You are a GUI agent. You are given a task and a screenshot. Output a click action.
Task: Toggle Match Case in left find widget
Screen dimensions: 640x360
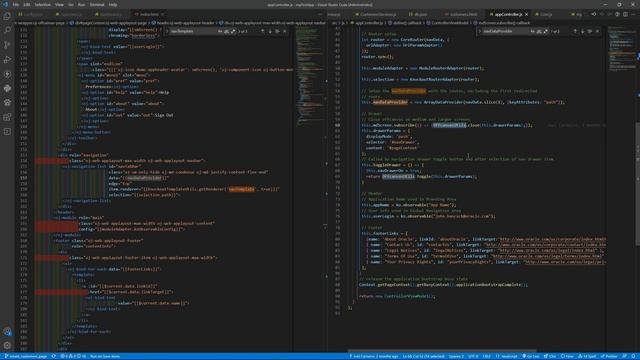[220, 31]
